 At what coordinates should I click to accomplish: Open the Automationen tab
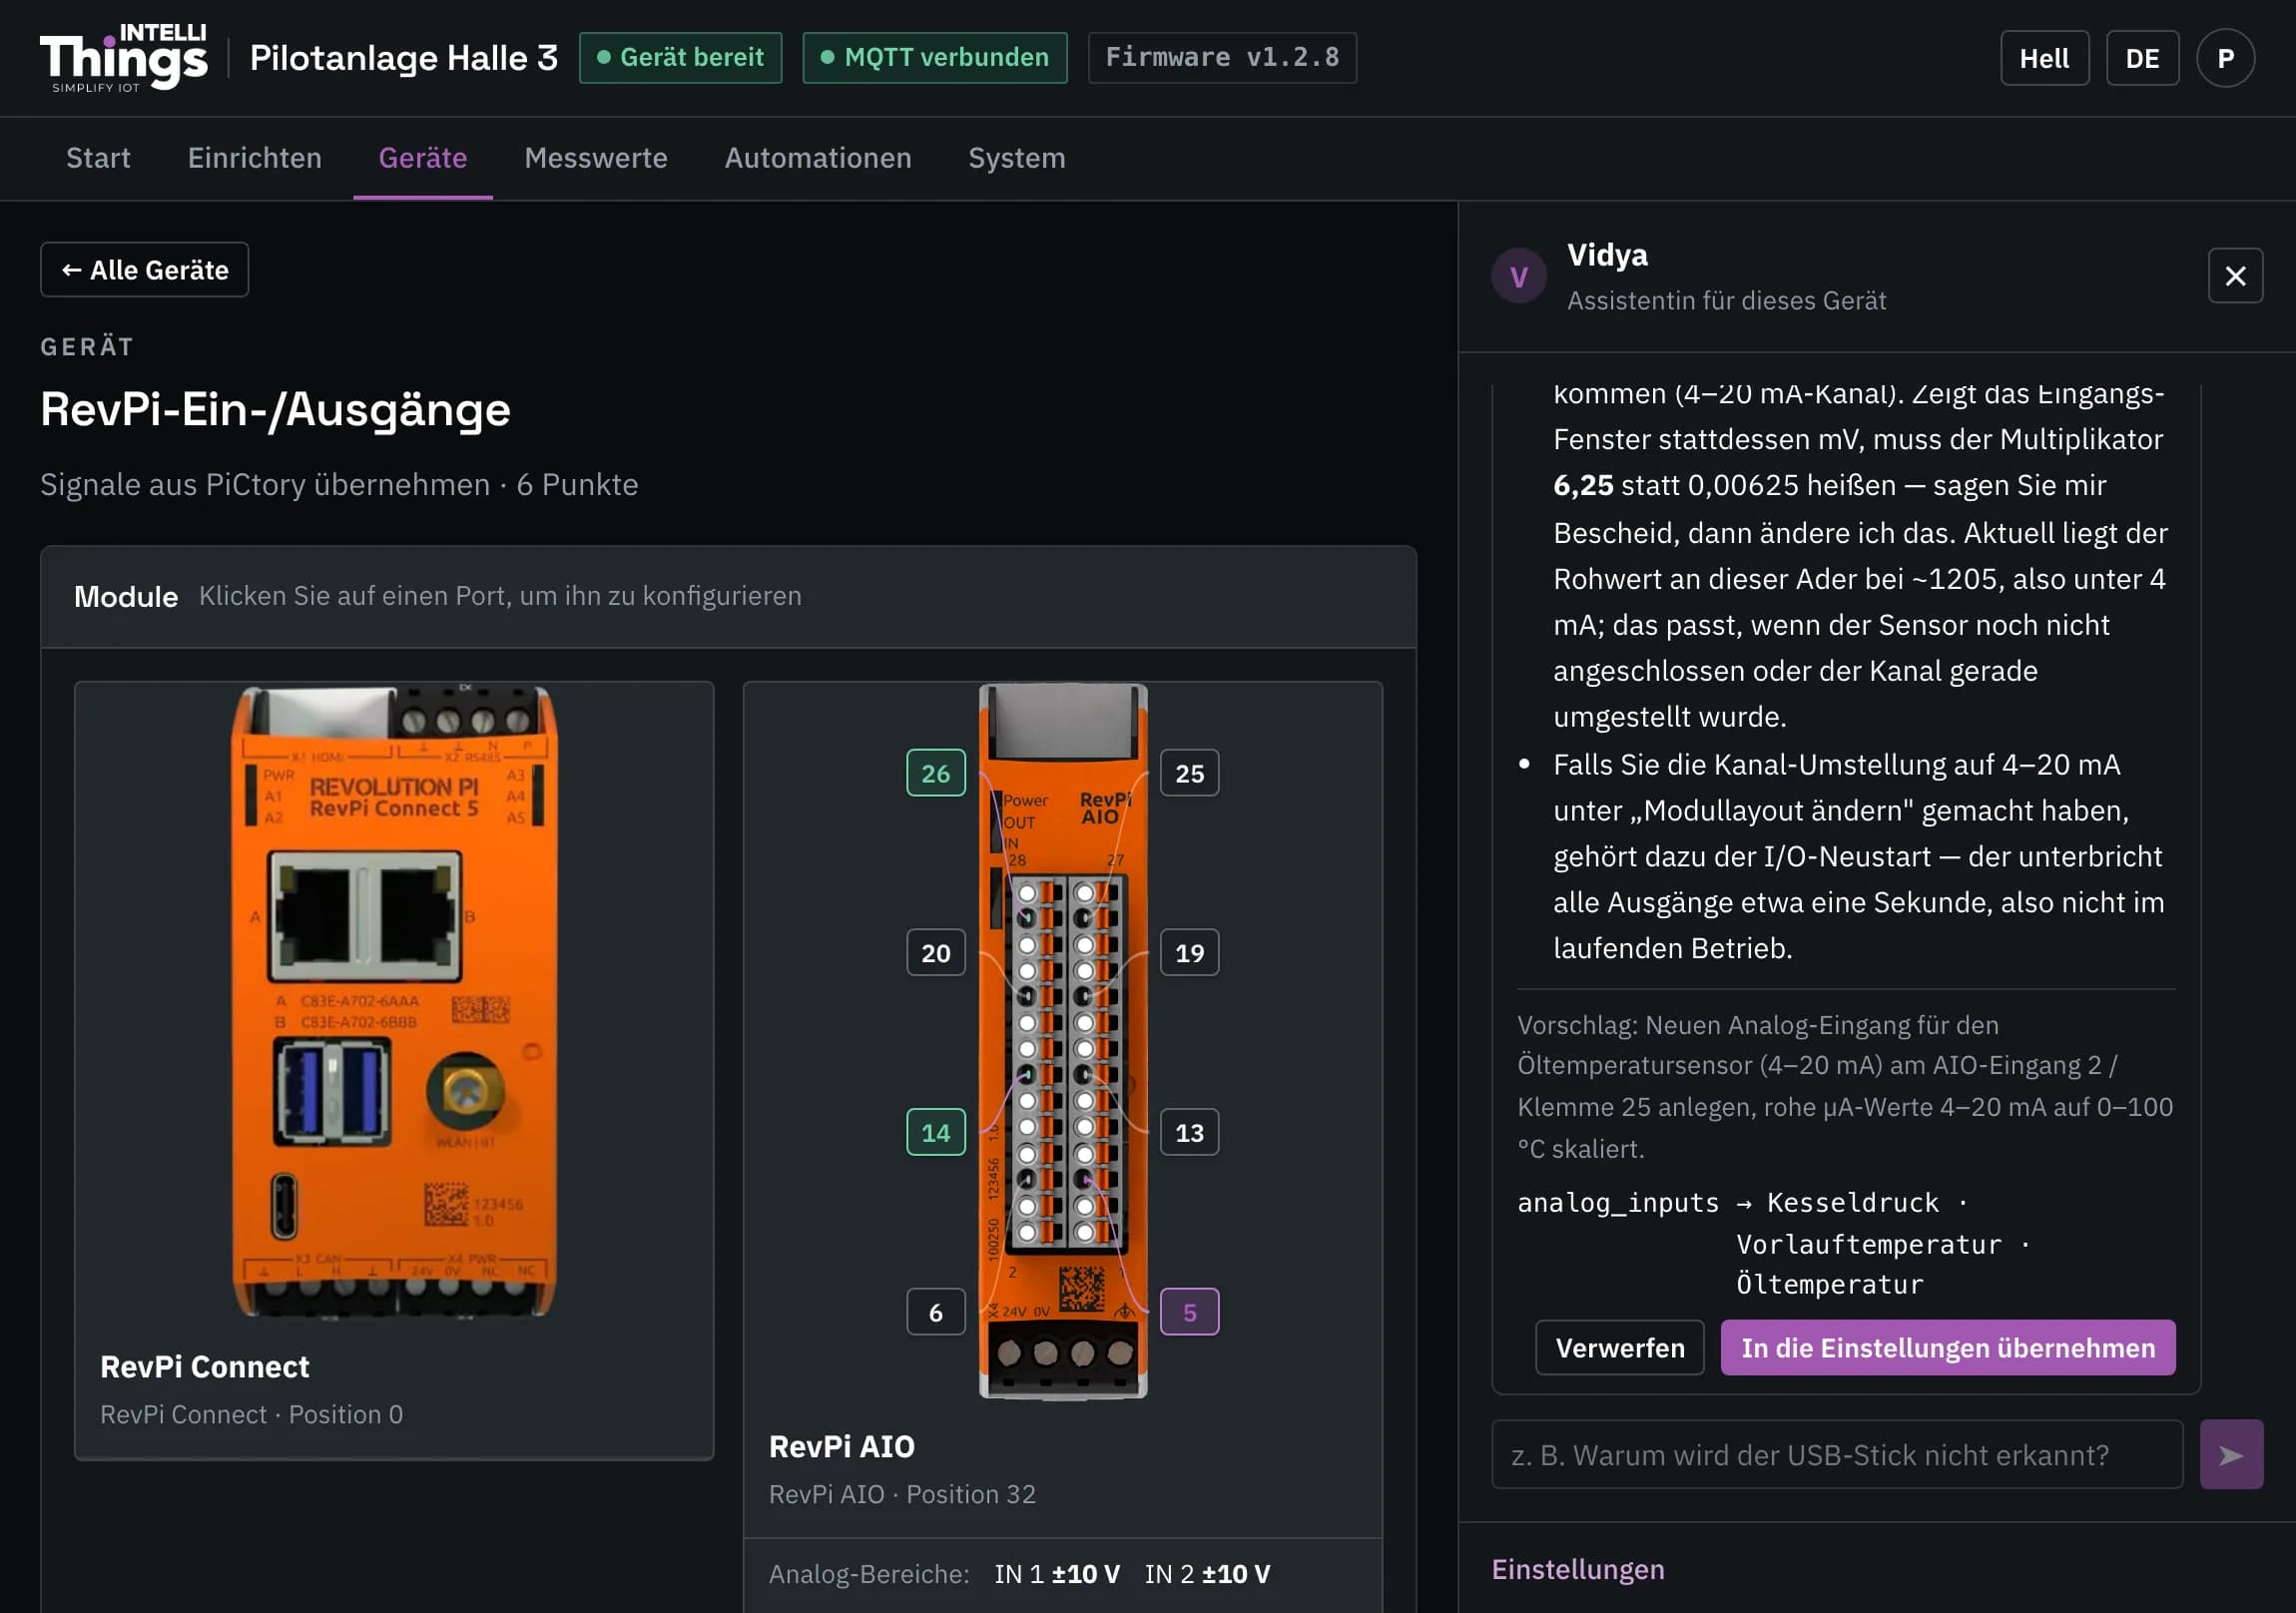(x=818, y=158)
